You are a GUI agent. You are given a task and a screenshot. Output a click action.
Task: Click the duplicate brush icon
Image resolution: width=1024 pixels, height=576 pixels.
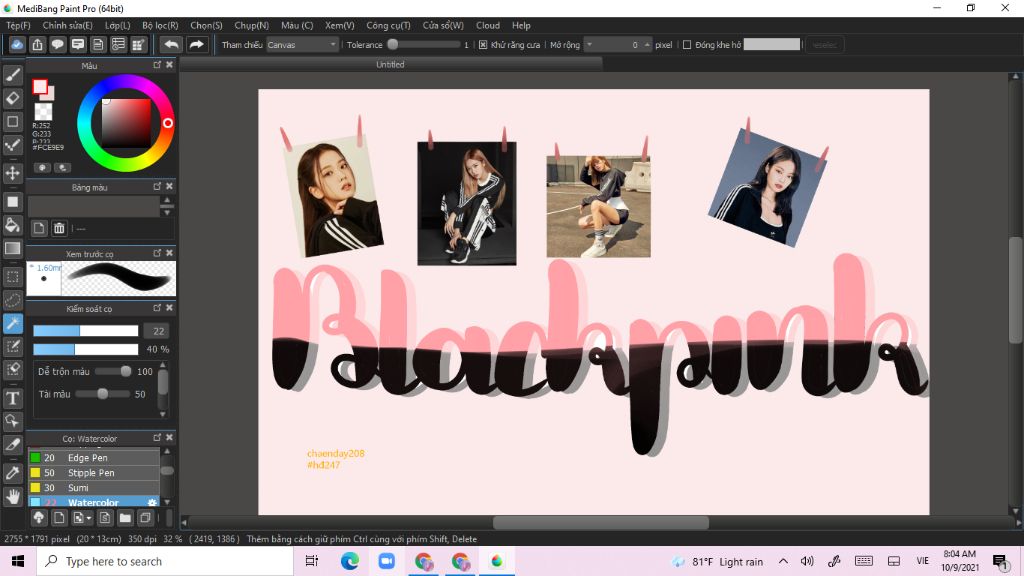click(145, 518)
